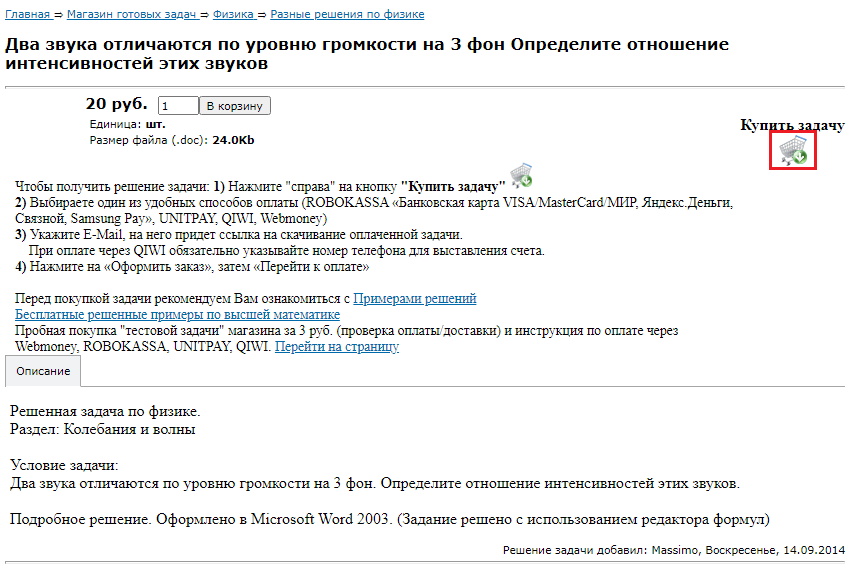Open the Описание tab

coord(43,371)
